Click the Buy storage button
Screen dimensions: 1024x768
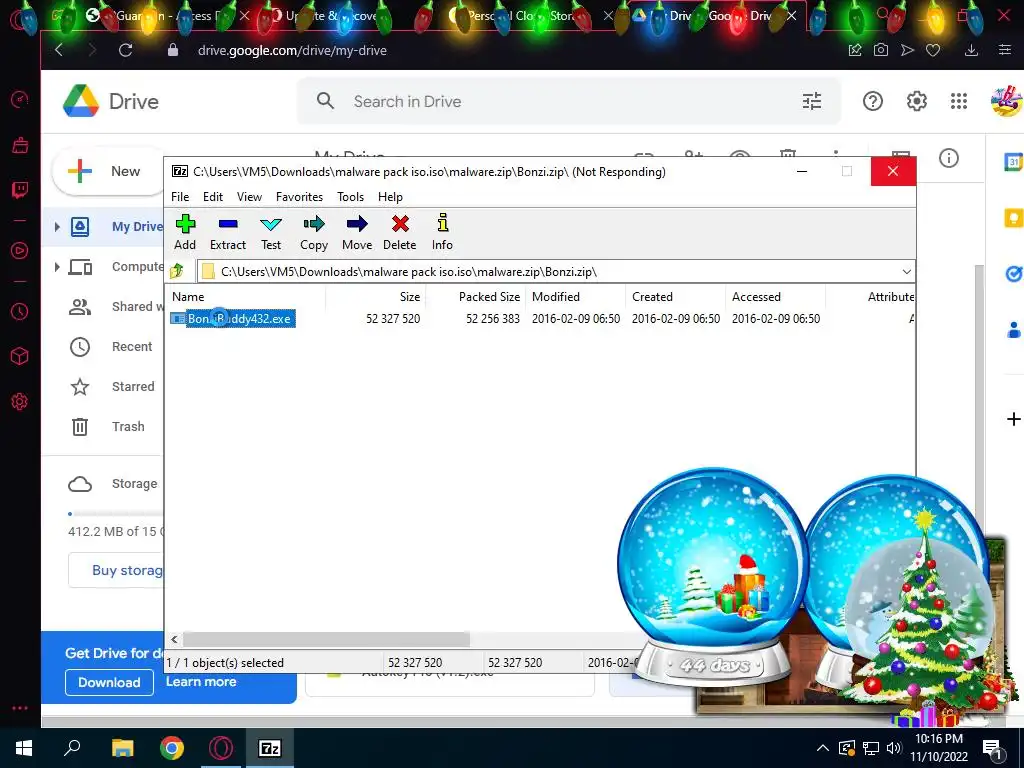[116, 570]
